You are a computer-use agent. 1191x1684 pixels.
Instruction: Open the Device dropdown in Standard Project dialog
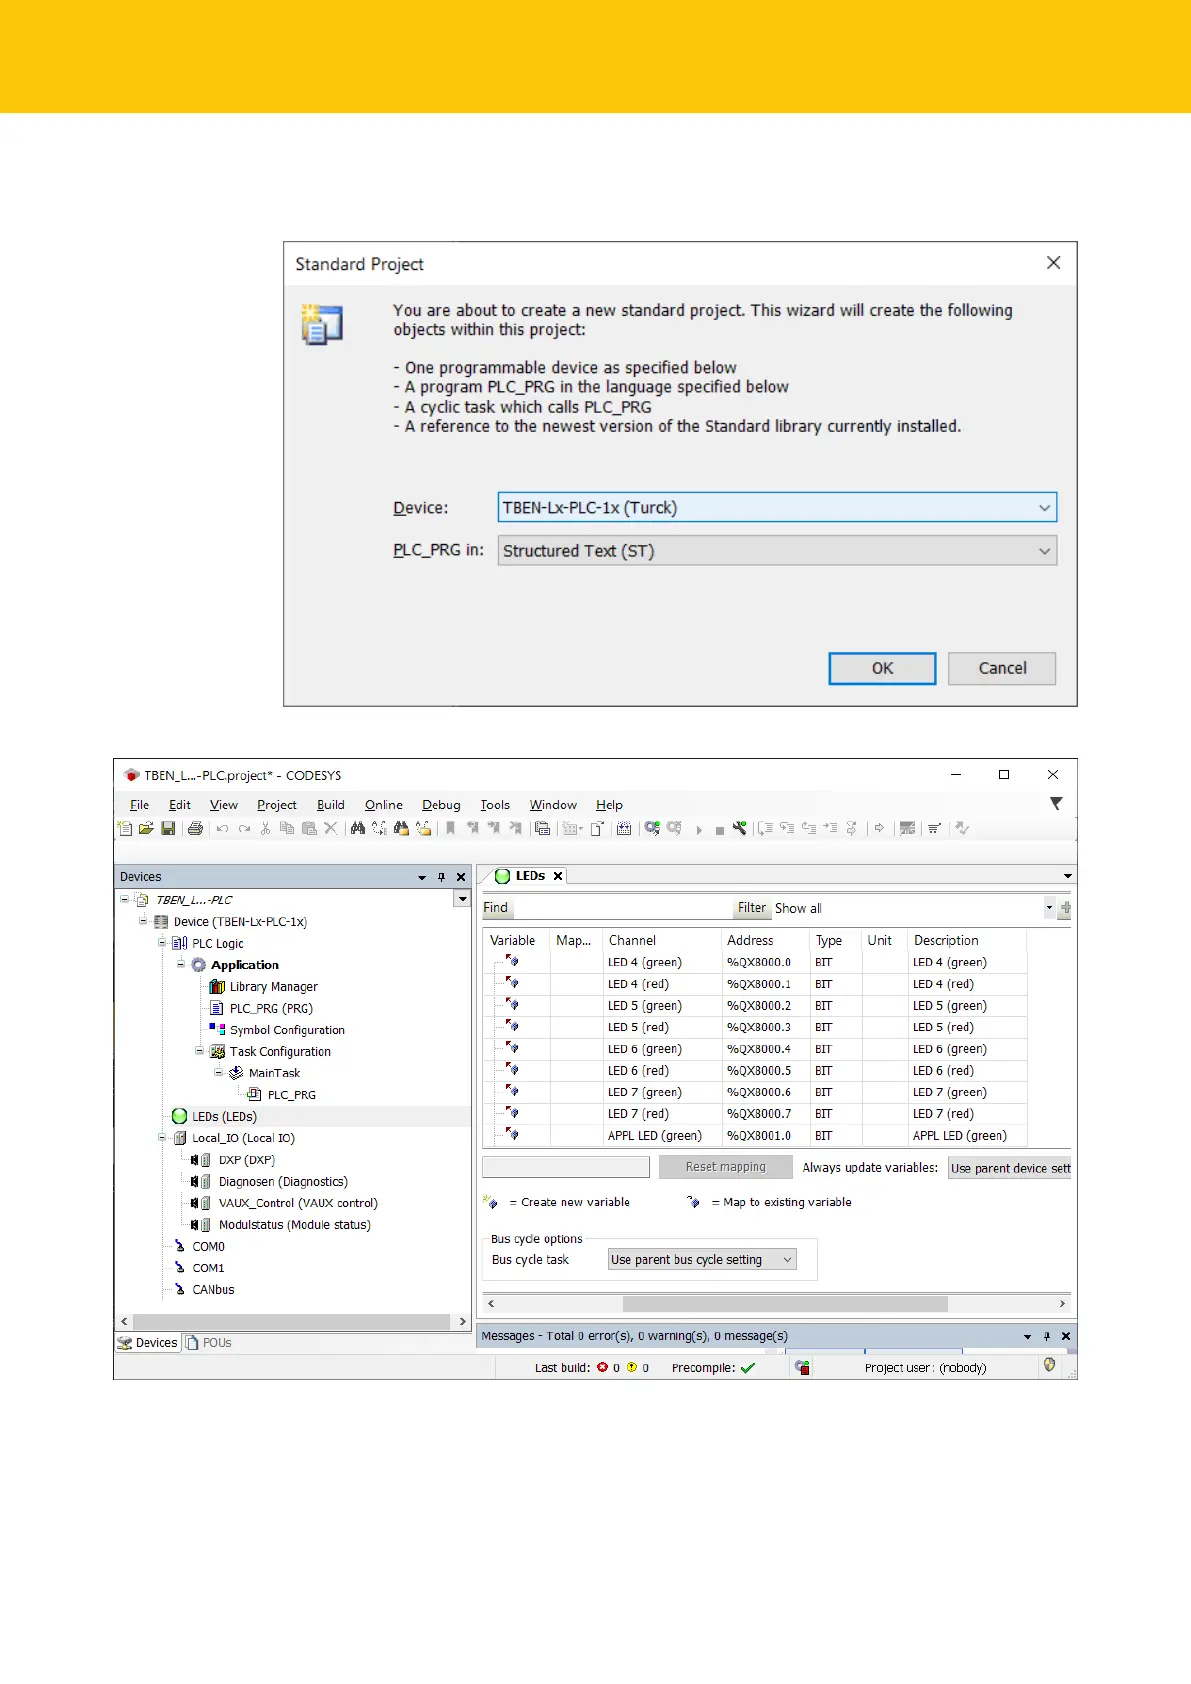(1044, 508)
